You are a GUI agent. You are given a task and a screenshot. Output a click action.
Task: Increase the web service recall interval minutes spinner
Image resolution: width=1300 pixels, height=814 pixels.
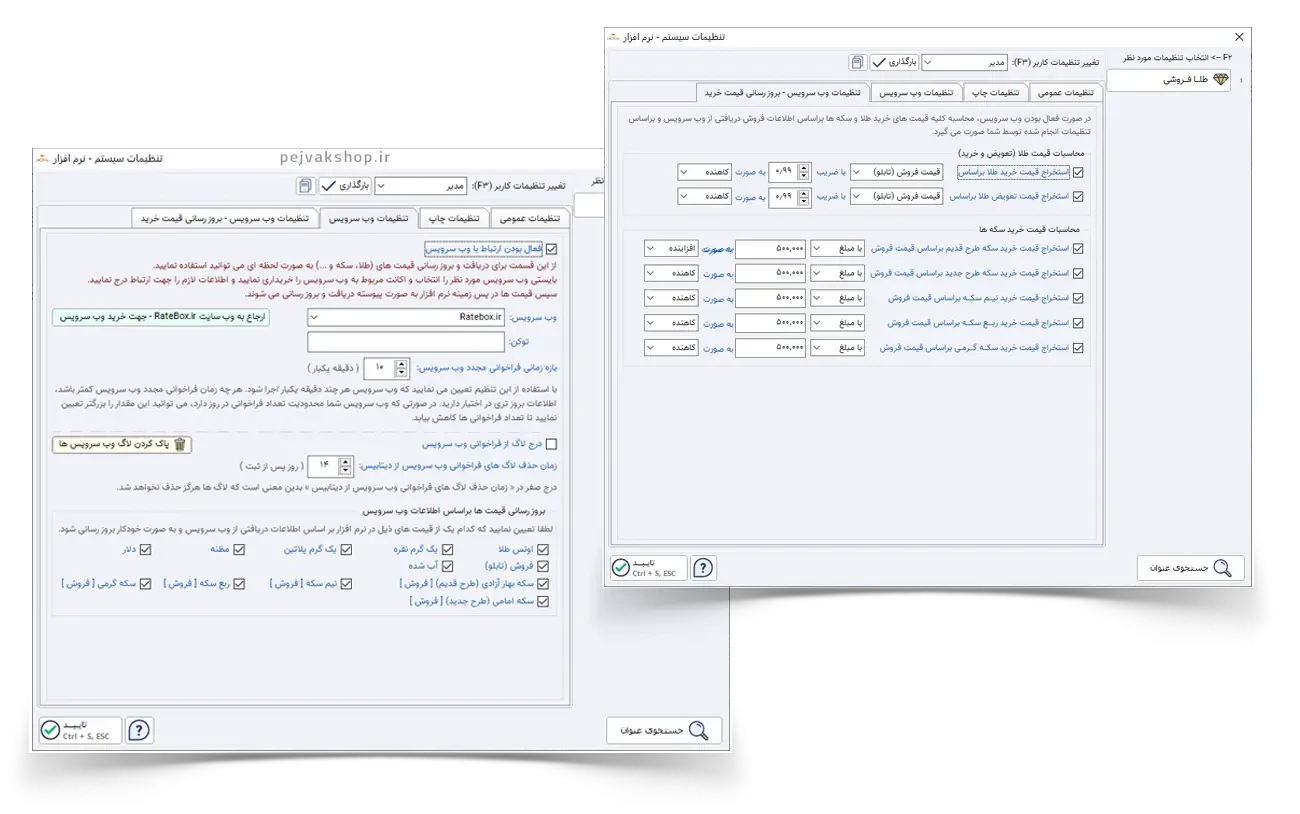[x=401, y=363]
